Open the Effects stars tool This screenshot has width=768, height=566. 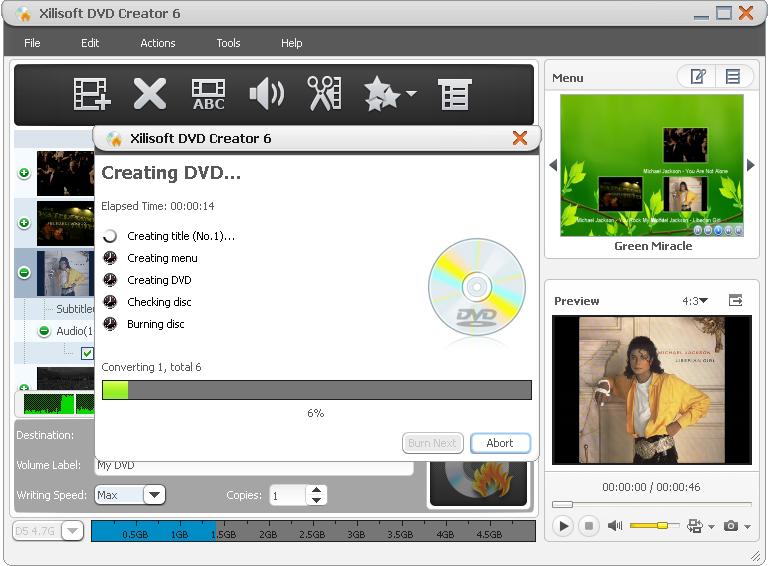(x=382, y=94)
